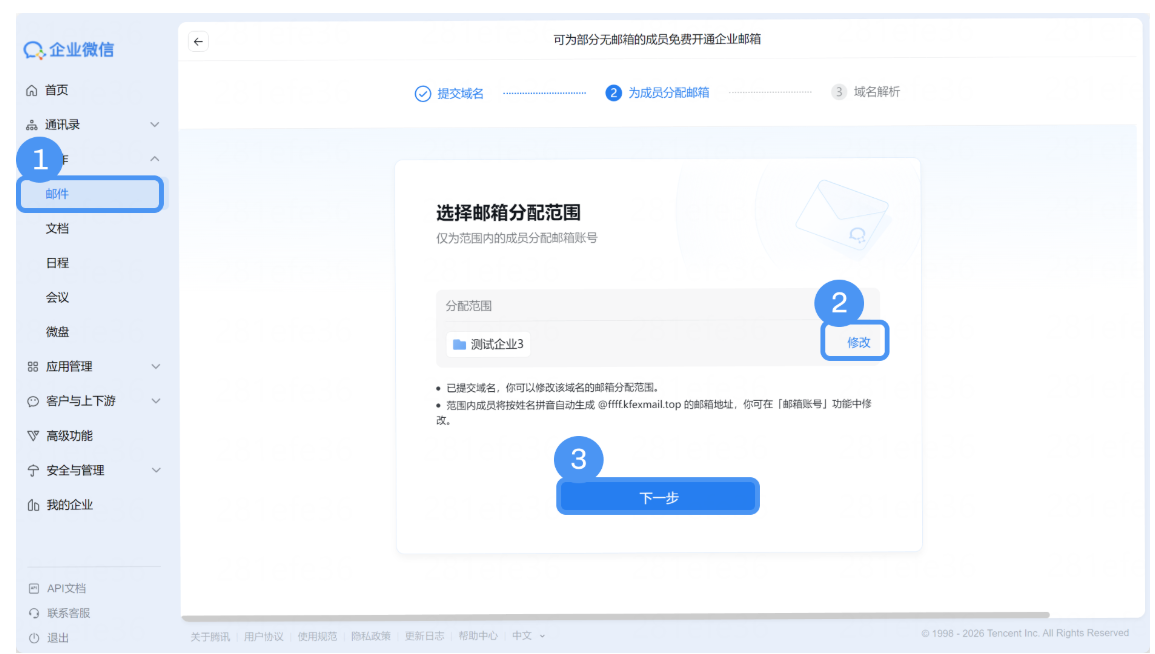Click the 修改 button
This screenshot has height=654, width=1155.
[858, 342]
